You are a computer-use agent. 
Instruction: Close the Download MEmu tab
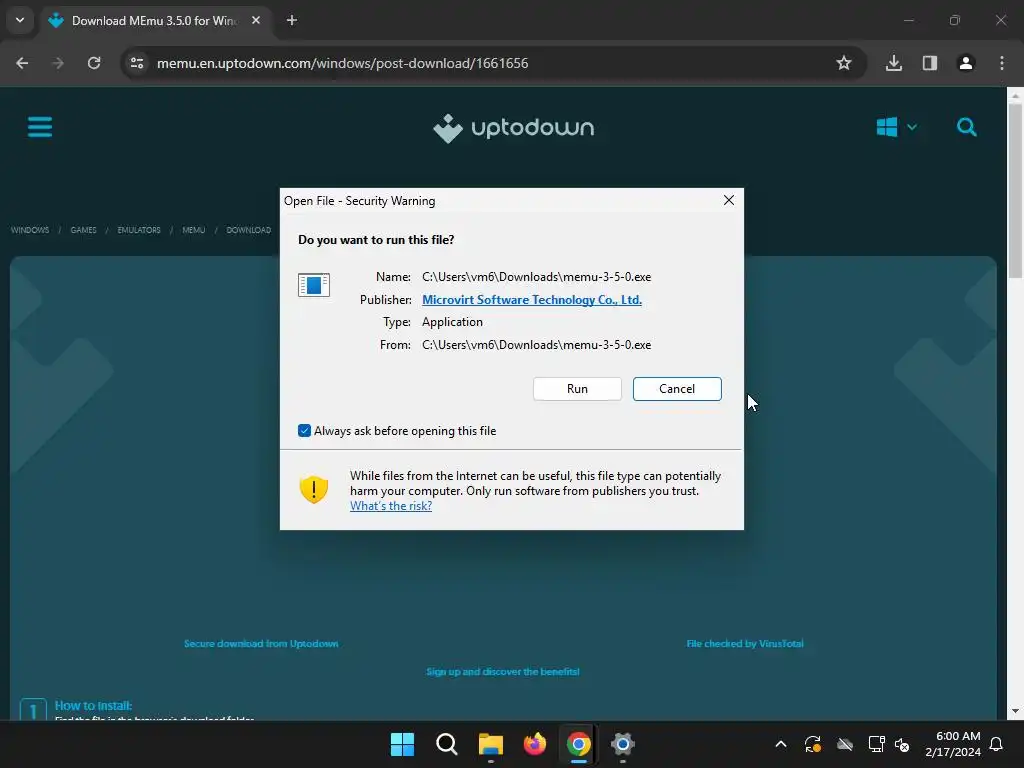click(256, 21)
